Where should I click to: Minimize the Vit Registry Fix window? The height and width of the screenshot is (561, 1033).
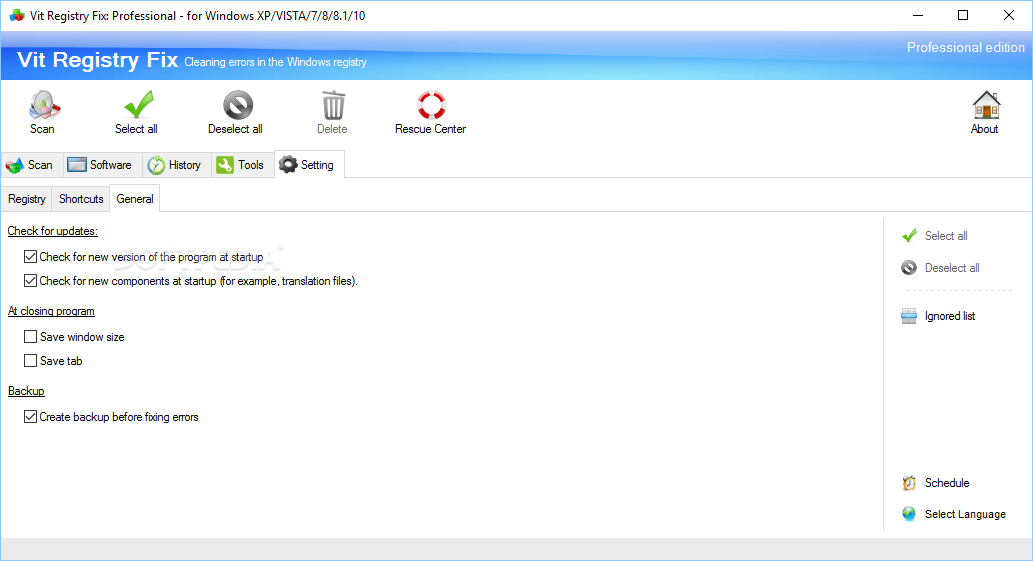tap(918, 15)
